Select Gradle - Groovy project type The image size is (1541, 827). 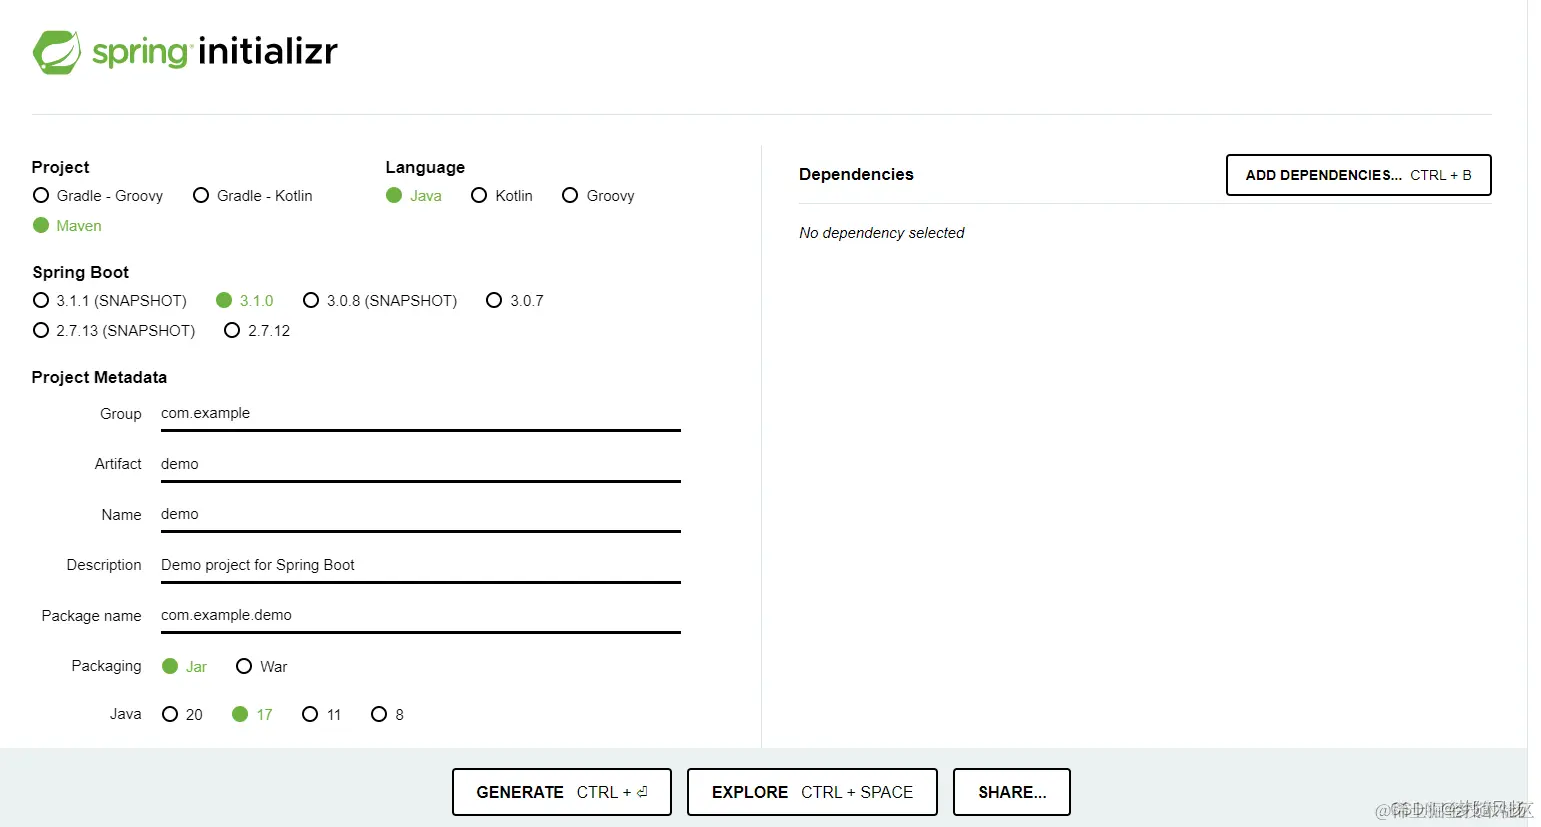[98, 196]
